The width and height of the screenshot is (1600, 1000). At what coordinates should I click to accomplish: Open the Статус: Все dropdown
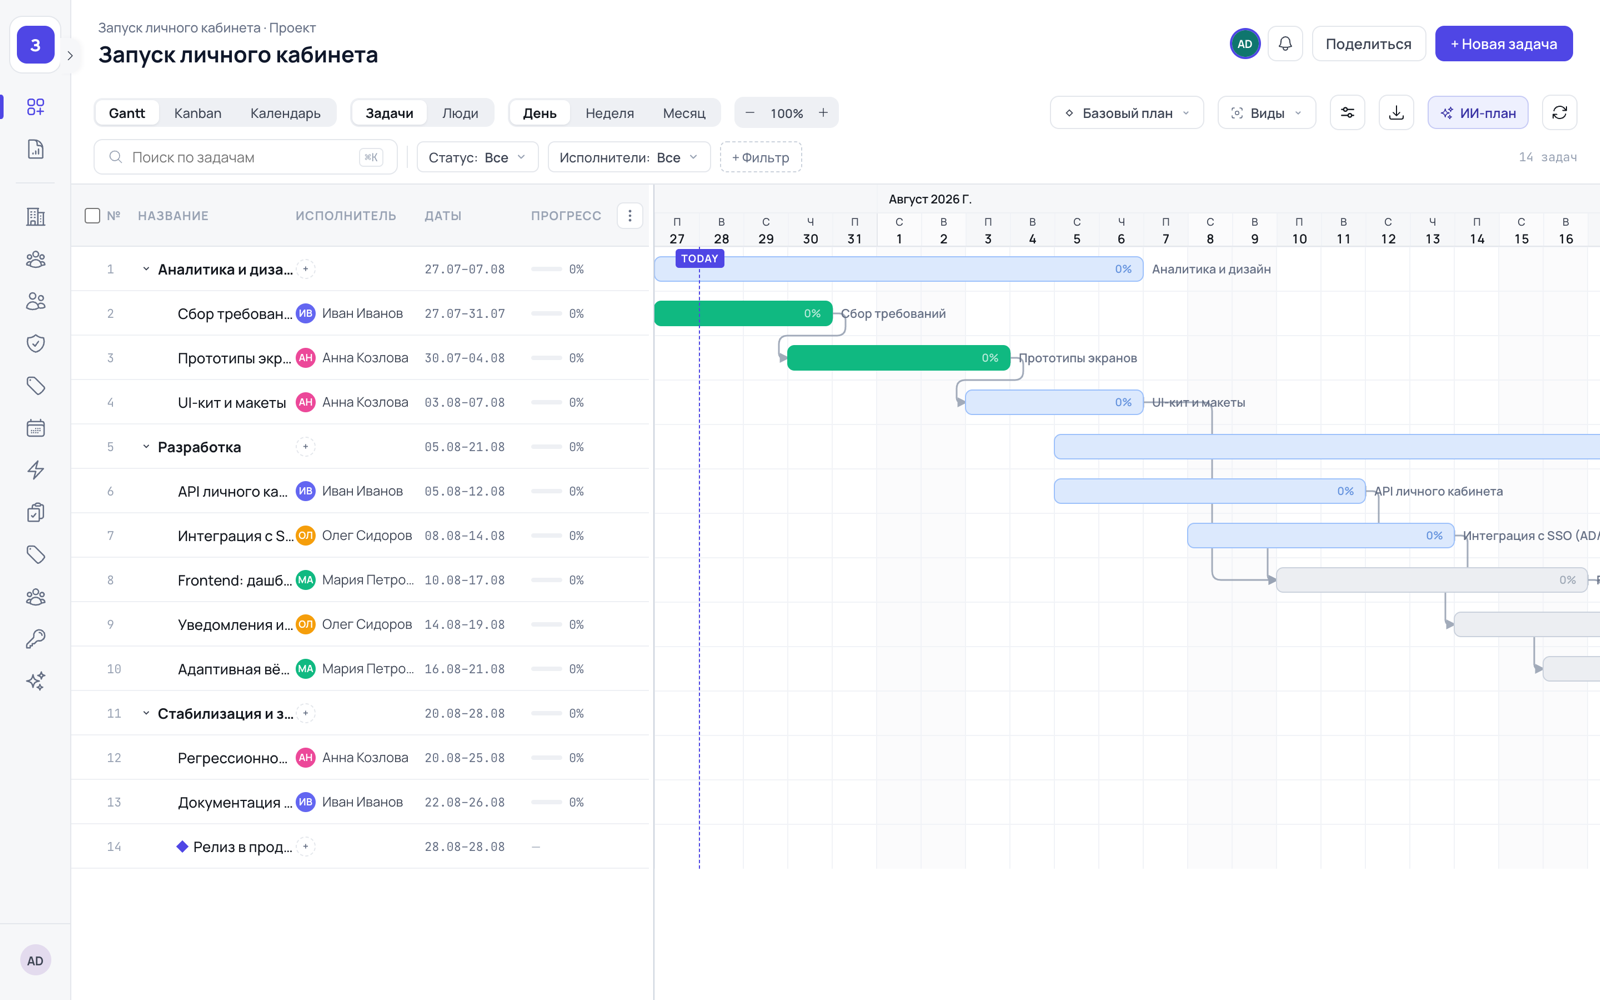(x=477, y=157)
